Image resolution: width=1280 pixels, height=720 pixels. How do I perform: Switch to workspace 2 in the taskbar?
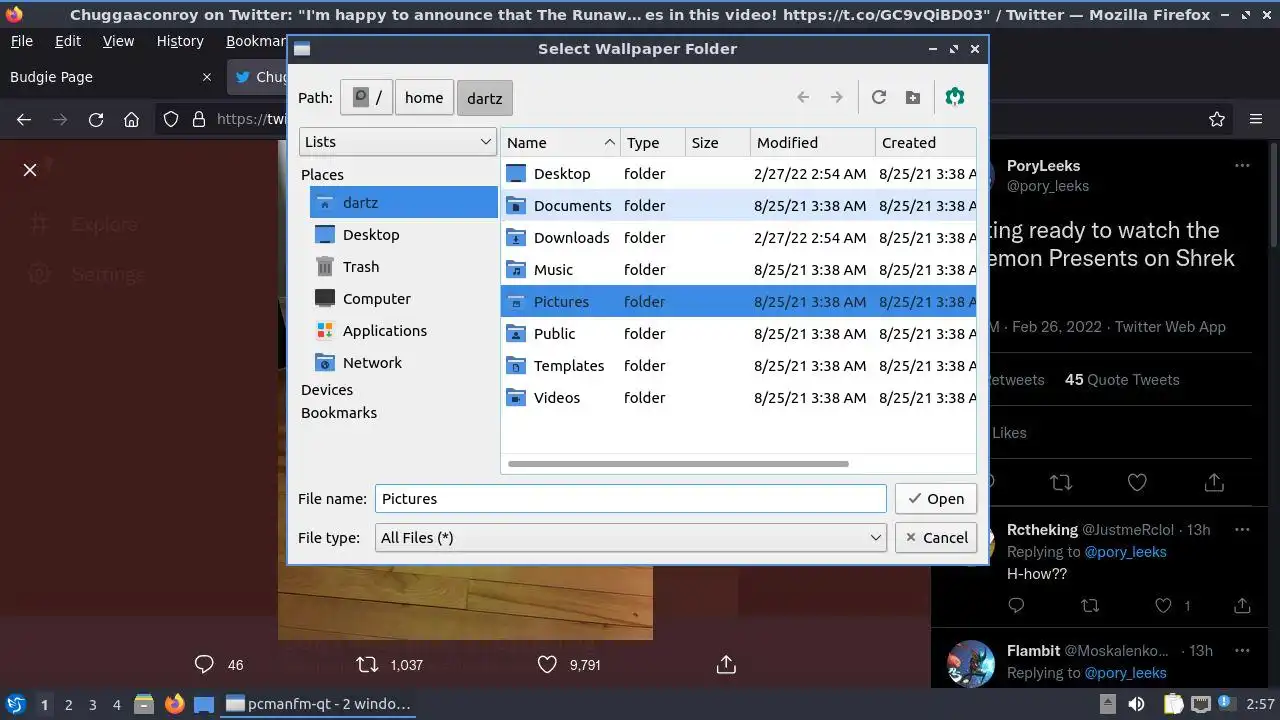(68, 704)
